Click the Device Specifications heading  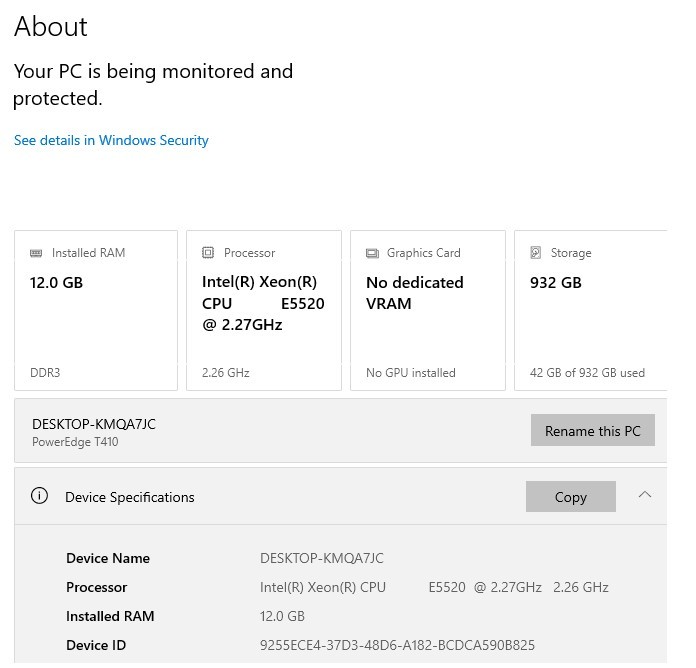tap(130, 498)
